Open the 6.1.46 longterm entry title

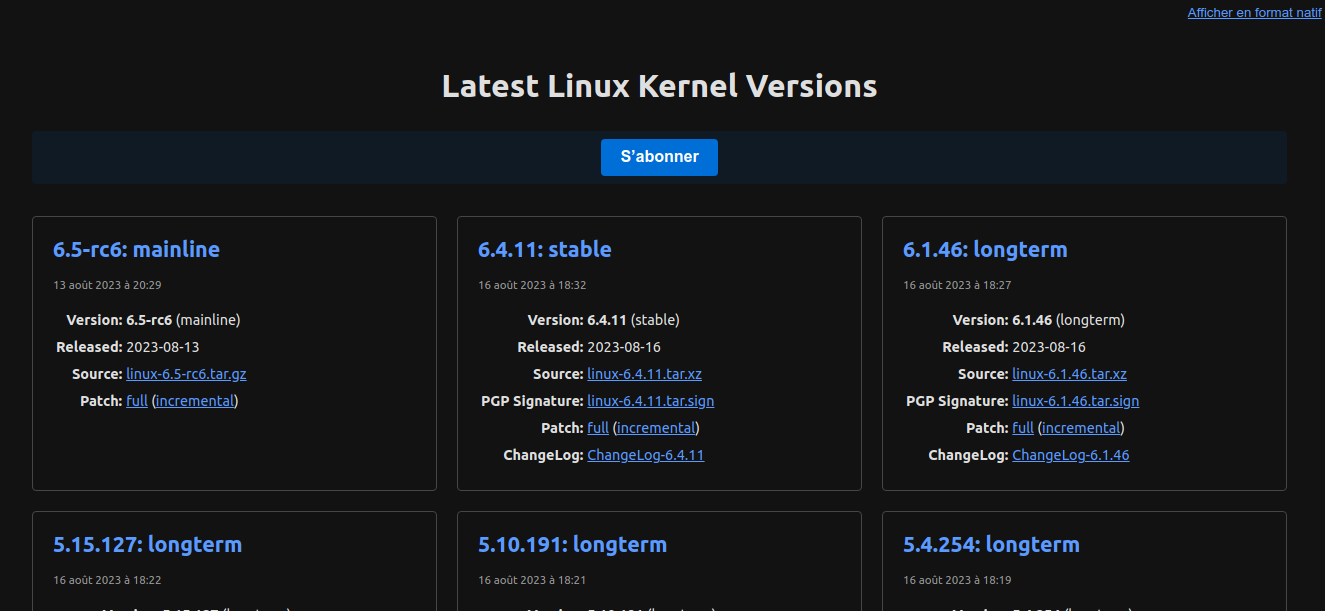(985, 249)
